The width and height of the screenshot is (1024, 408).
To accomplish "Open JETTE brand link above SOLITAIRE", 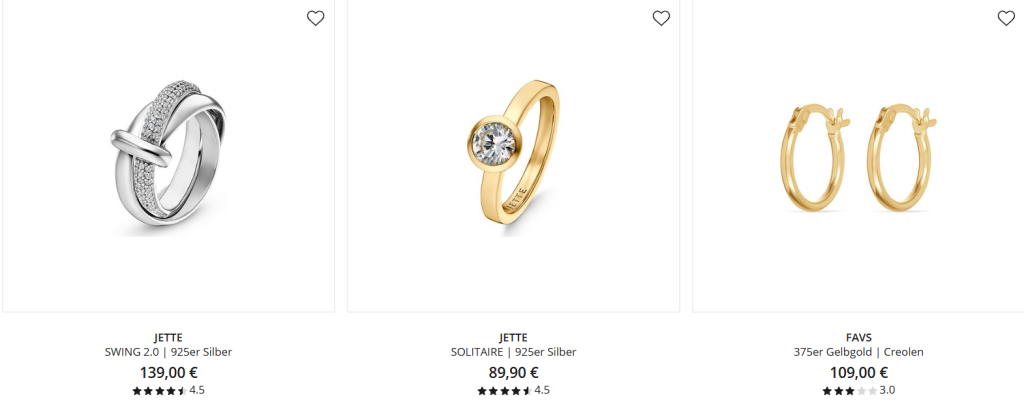I will click(x=513, y=337).
